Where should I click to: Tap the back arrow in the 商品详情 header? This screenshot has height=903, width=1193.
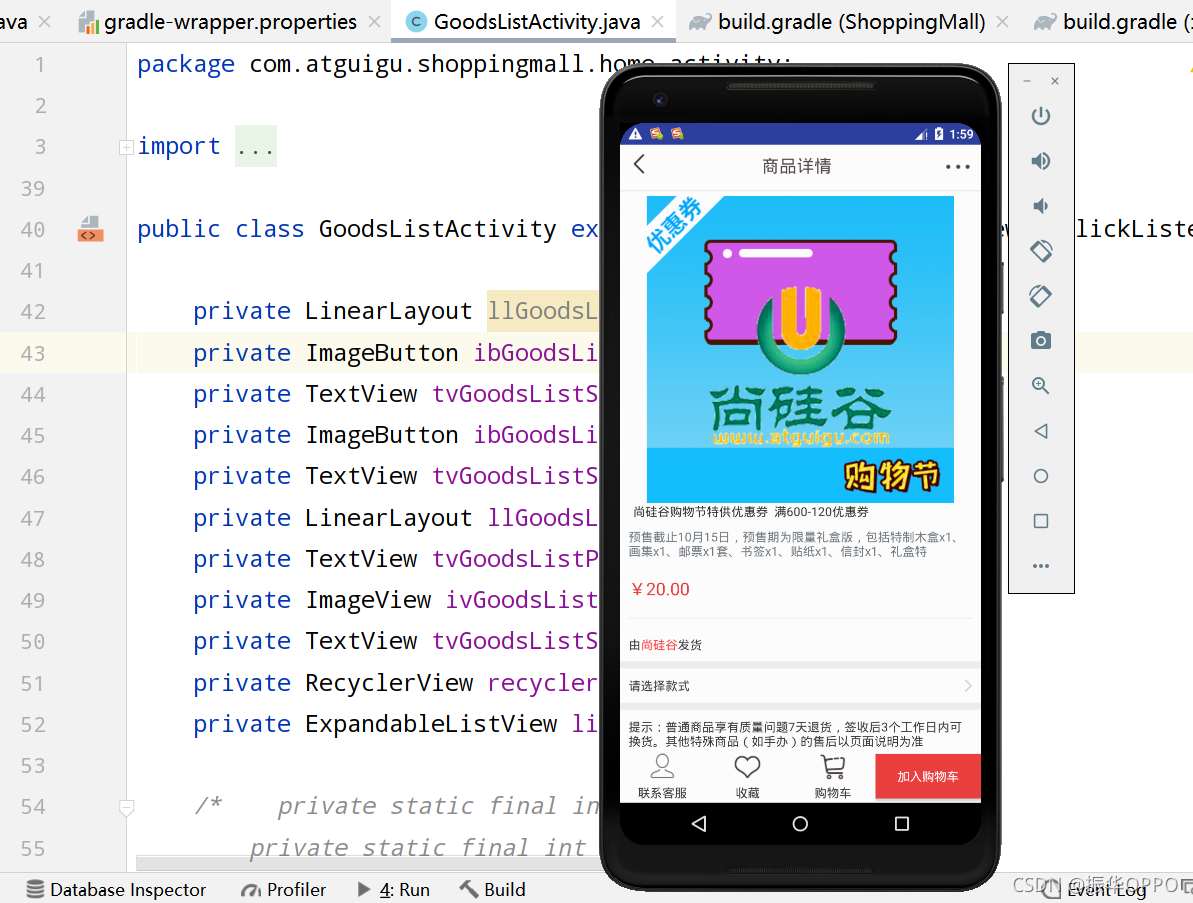tap(639, 164)
